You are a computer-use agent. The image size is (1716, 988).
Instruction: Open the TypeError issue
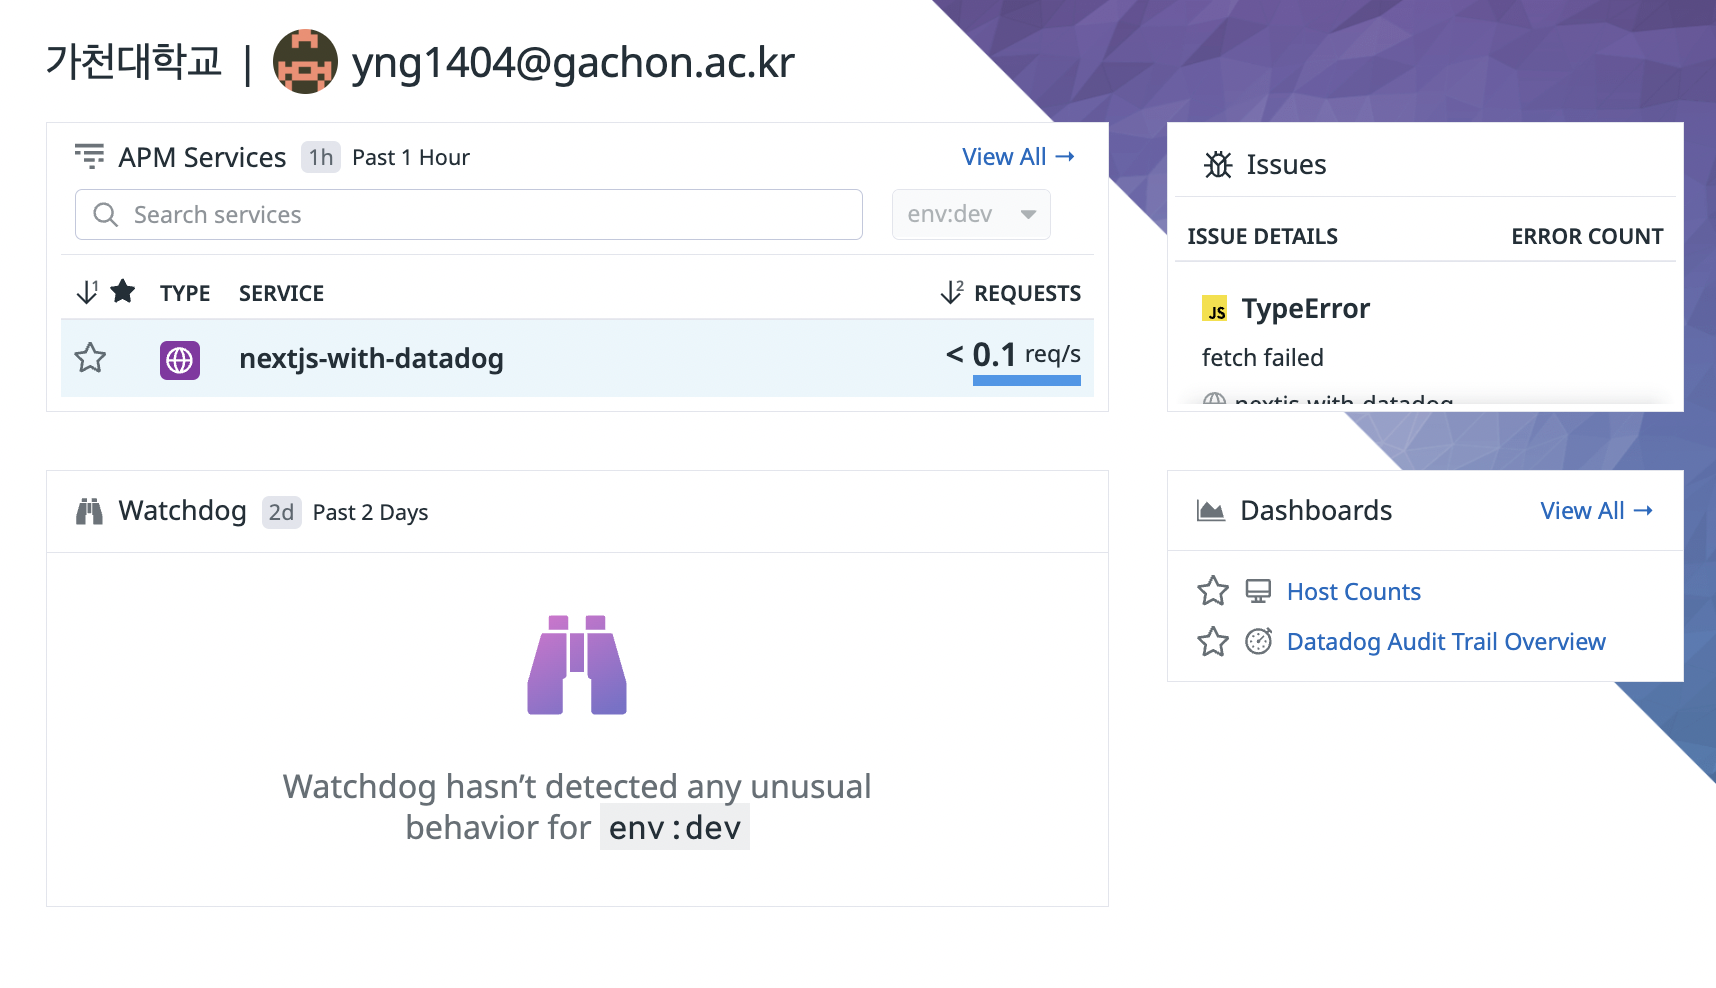tap(1305, 309)
